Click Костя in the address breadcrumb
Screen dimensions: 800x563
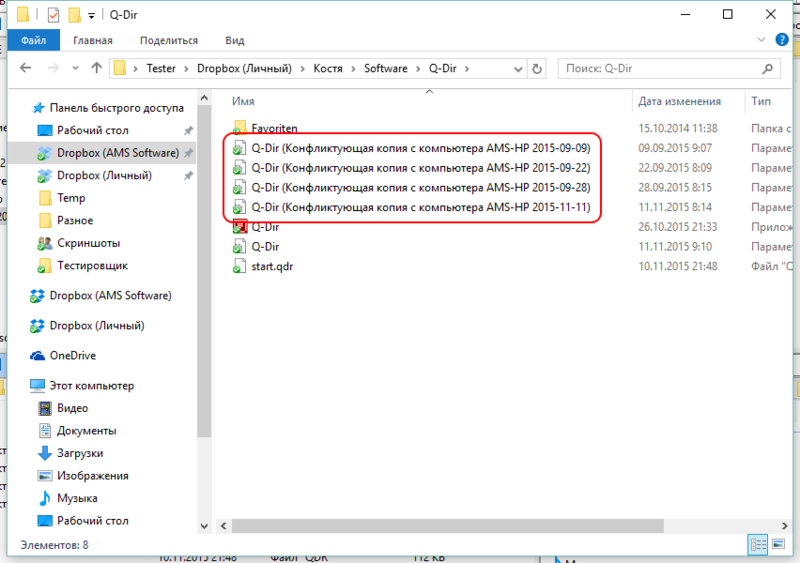(328, 68)
